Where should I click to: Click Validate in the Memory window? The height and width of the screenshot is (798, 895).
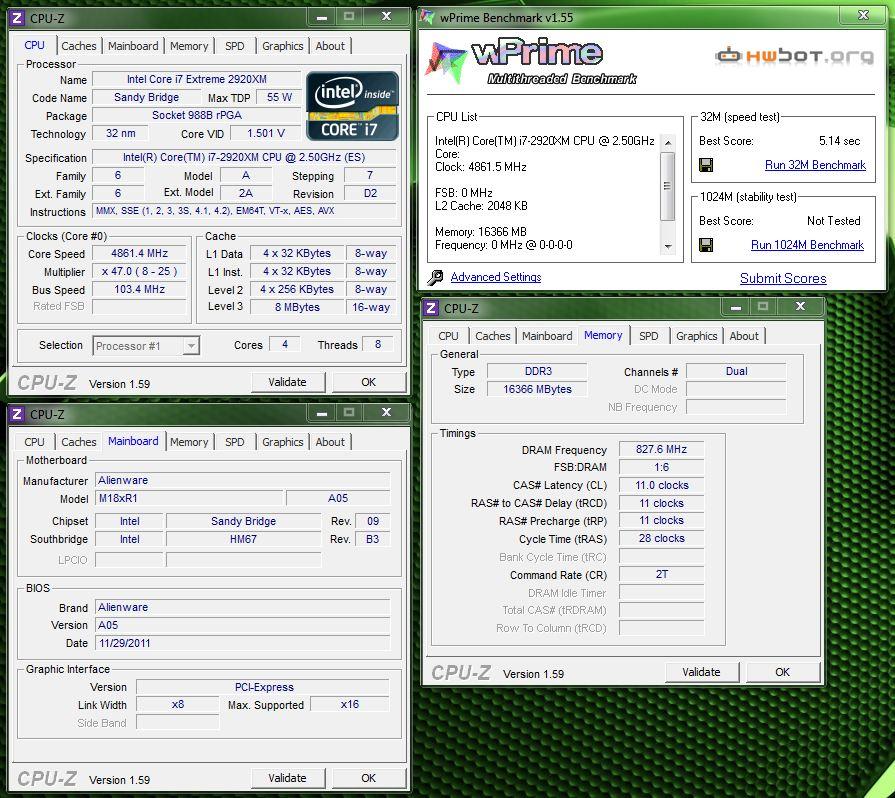click(x=702, y=672)
